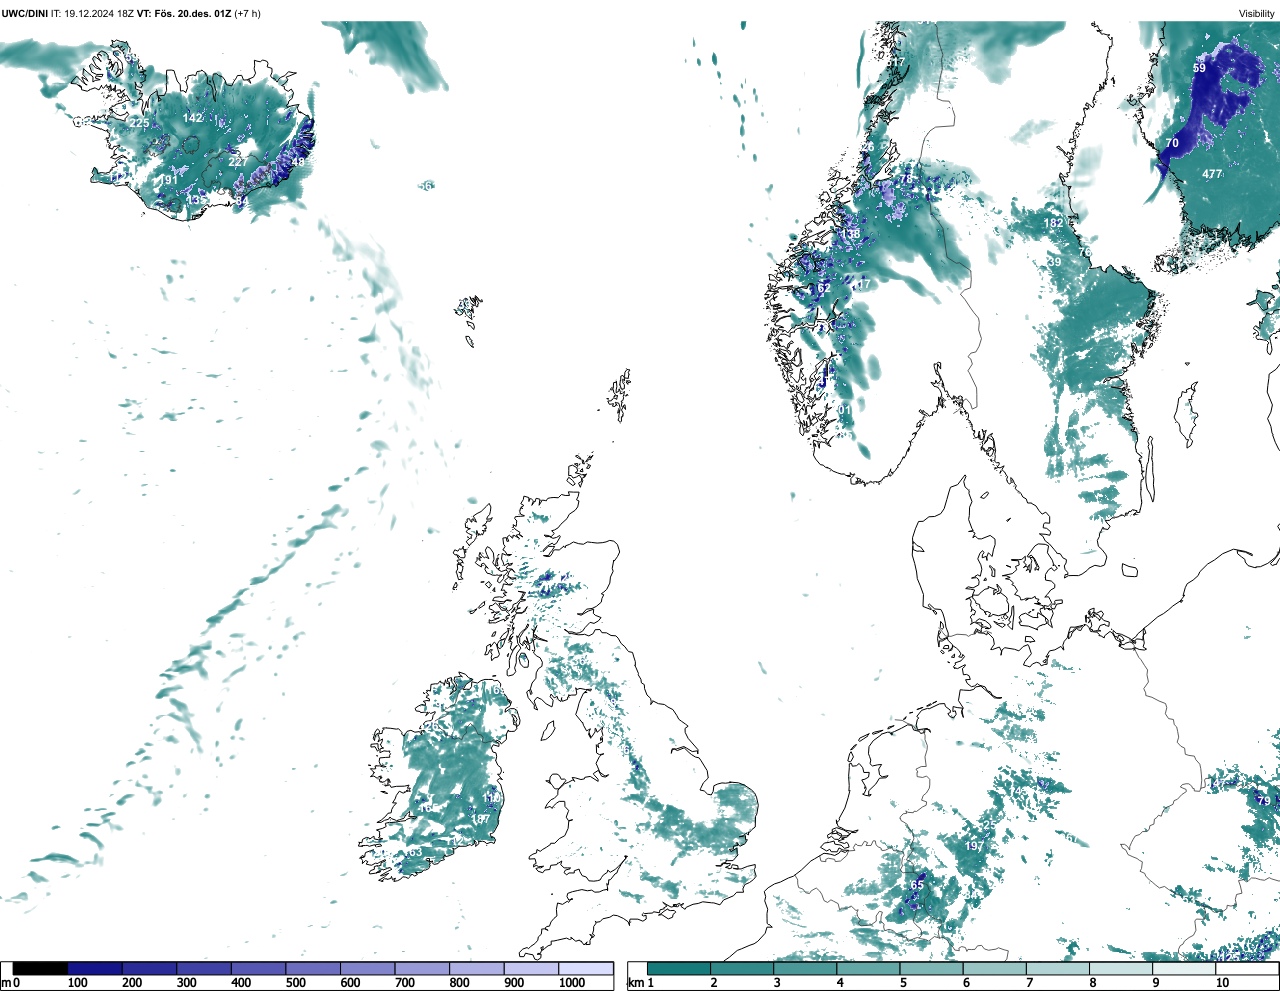1280x991 pixels.
Task: Click the '225' value over western Iceland
Action: [139, 123]
